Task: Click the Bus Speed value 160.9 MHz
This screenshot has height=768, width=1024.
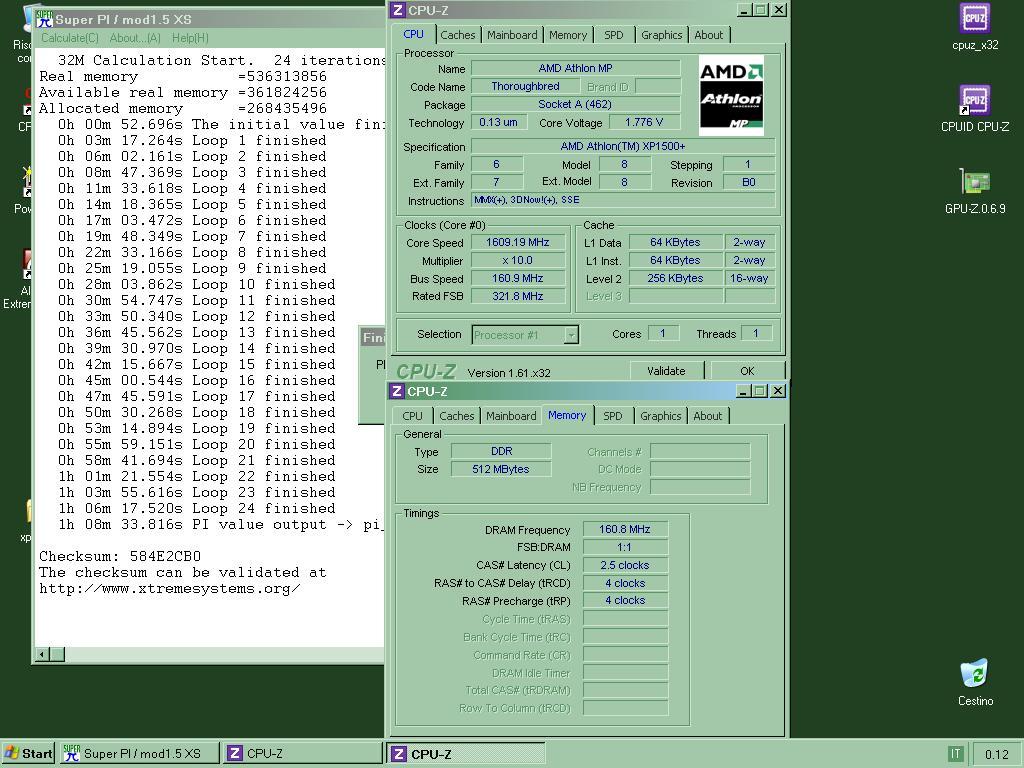Action: tap(517, 278)
